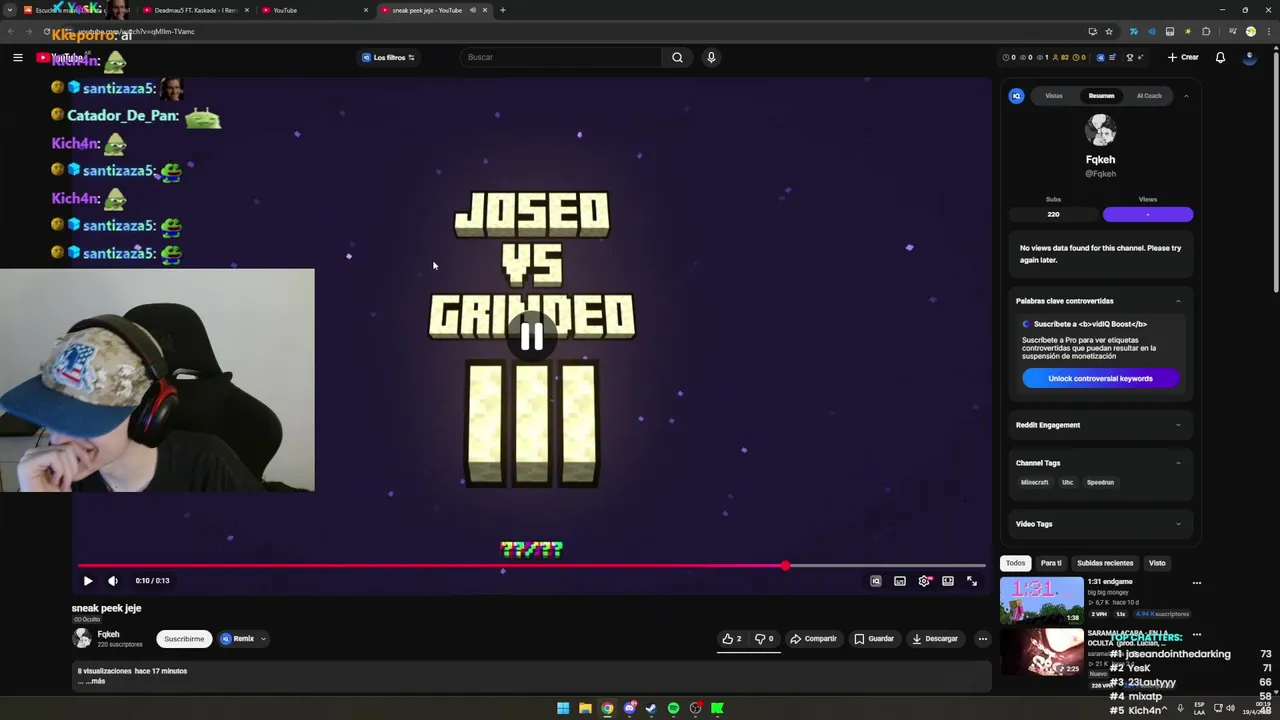
Task: Select the Views purple bar in vidIQ
Action: pos(1148,214)
